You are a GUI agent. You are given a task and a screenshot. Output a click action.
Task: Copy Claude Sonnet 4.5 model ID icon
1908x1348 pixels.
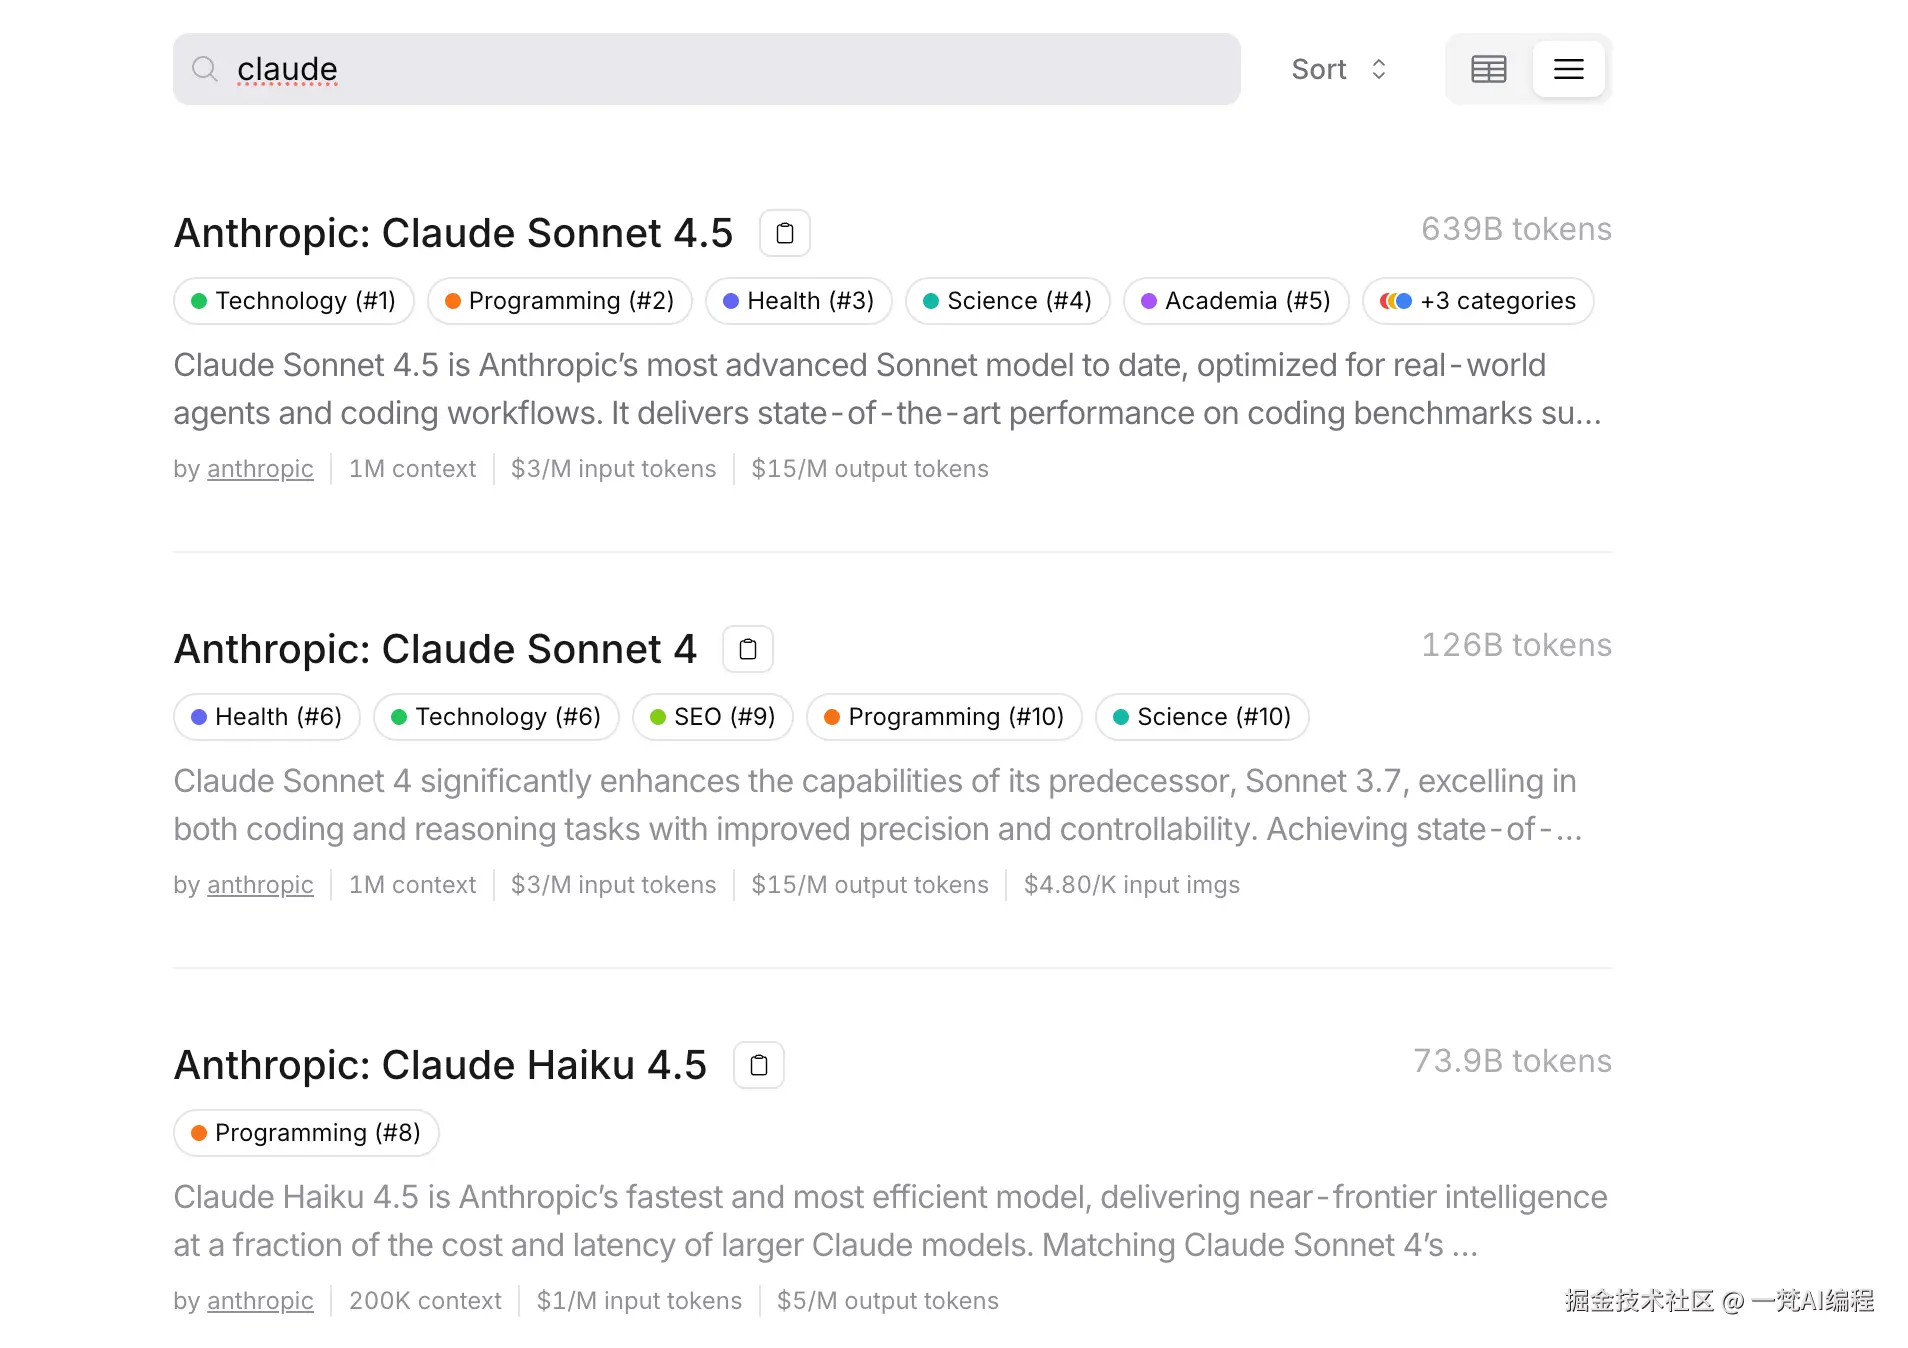784,233
